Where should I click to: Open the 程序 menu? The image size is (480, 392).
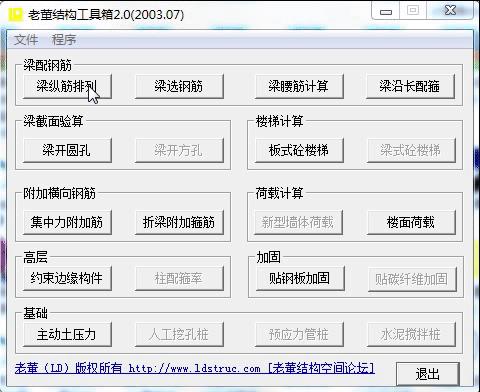click(x=64, y=40)
